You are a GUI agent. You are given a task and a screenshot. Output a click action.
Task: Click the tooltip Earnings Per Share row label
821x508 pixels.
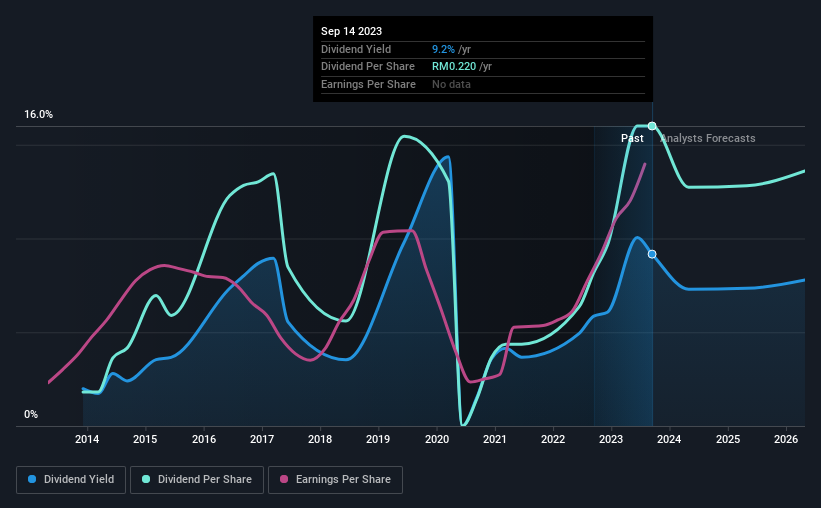pos(369,84)
